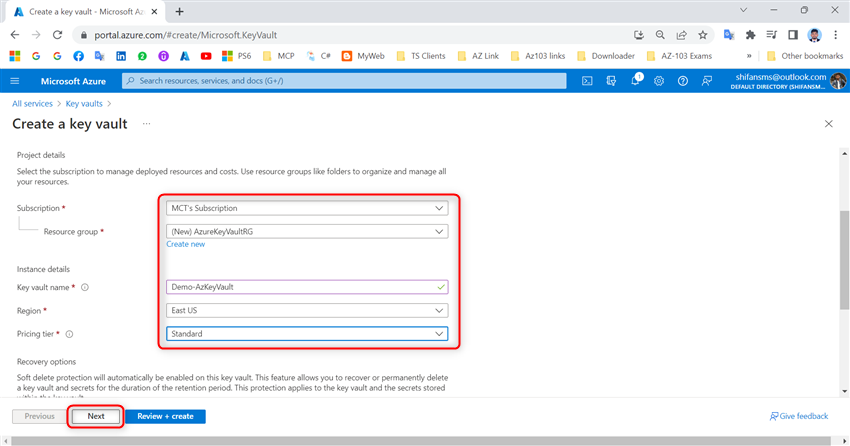Bookmark this page with the star icon
The height and width of the screenshot is (446, 850).
point(703,35)
